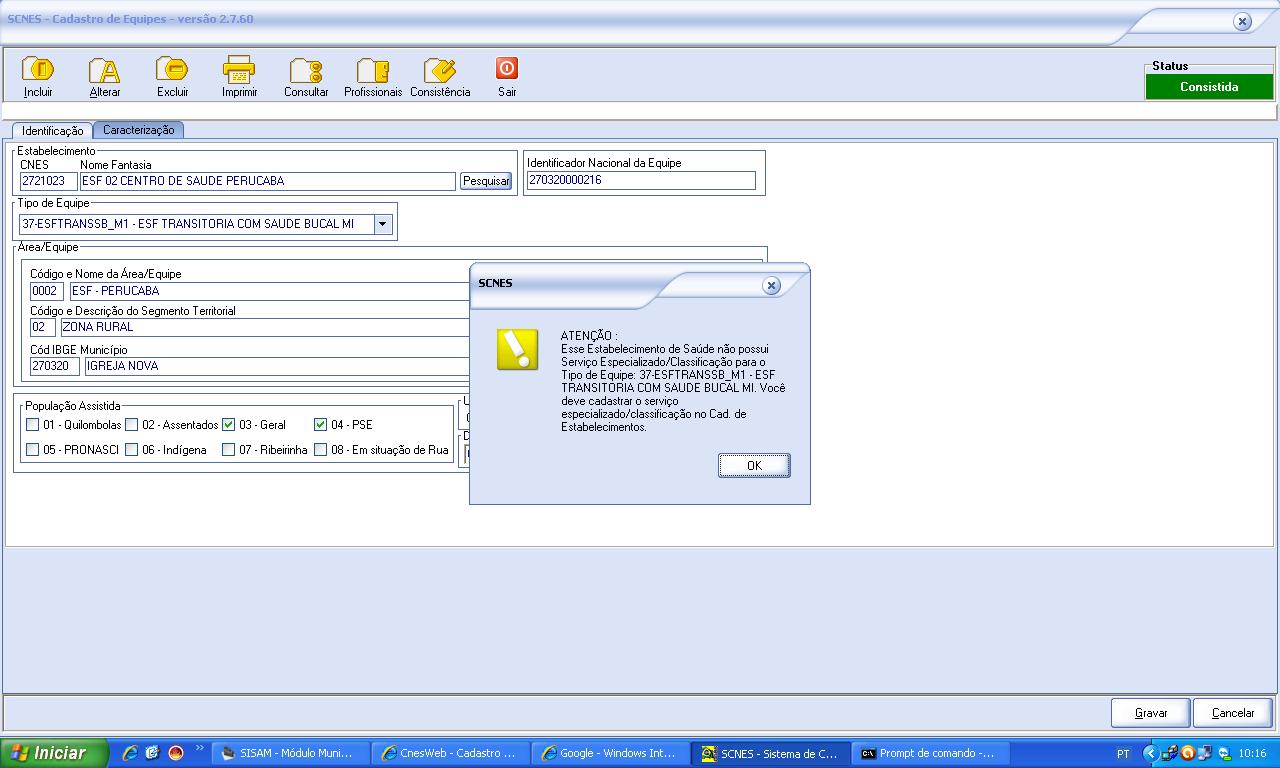Enable the 07 - Ribeirinha checkbox
Image resolution: width=1280 pixels, height=768 pixels.
[229, 450]
